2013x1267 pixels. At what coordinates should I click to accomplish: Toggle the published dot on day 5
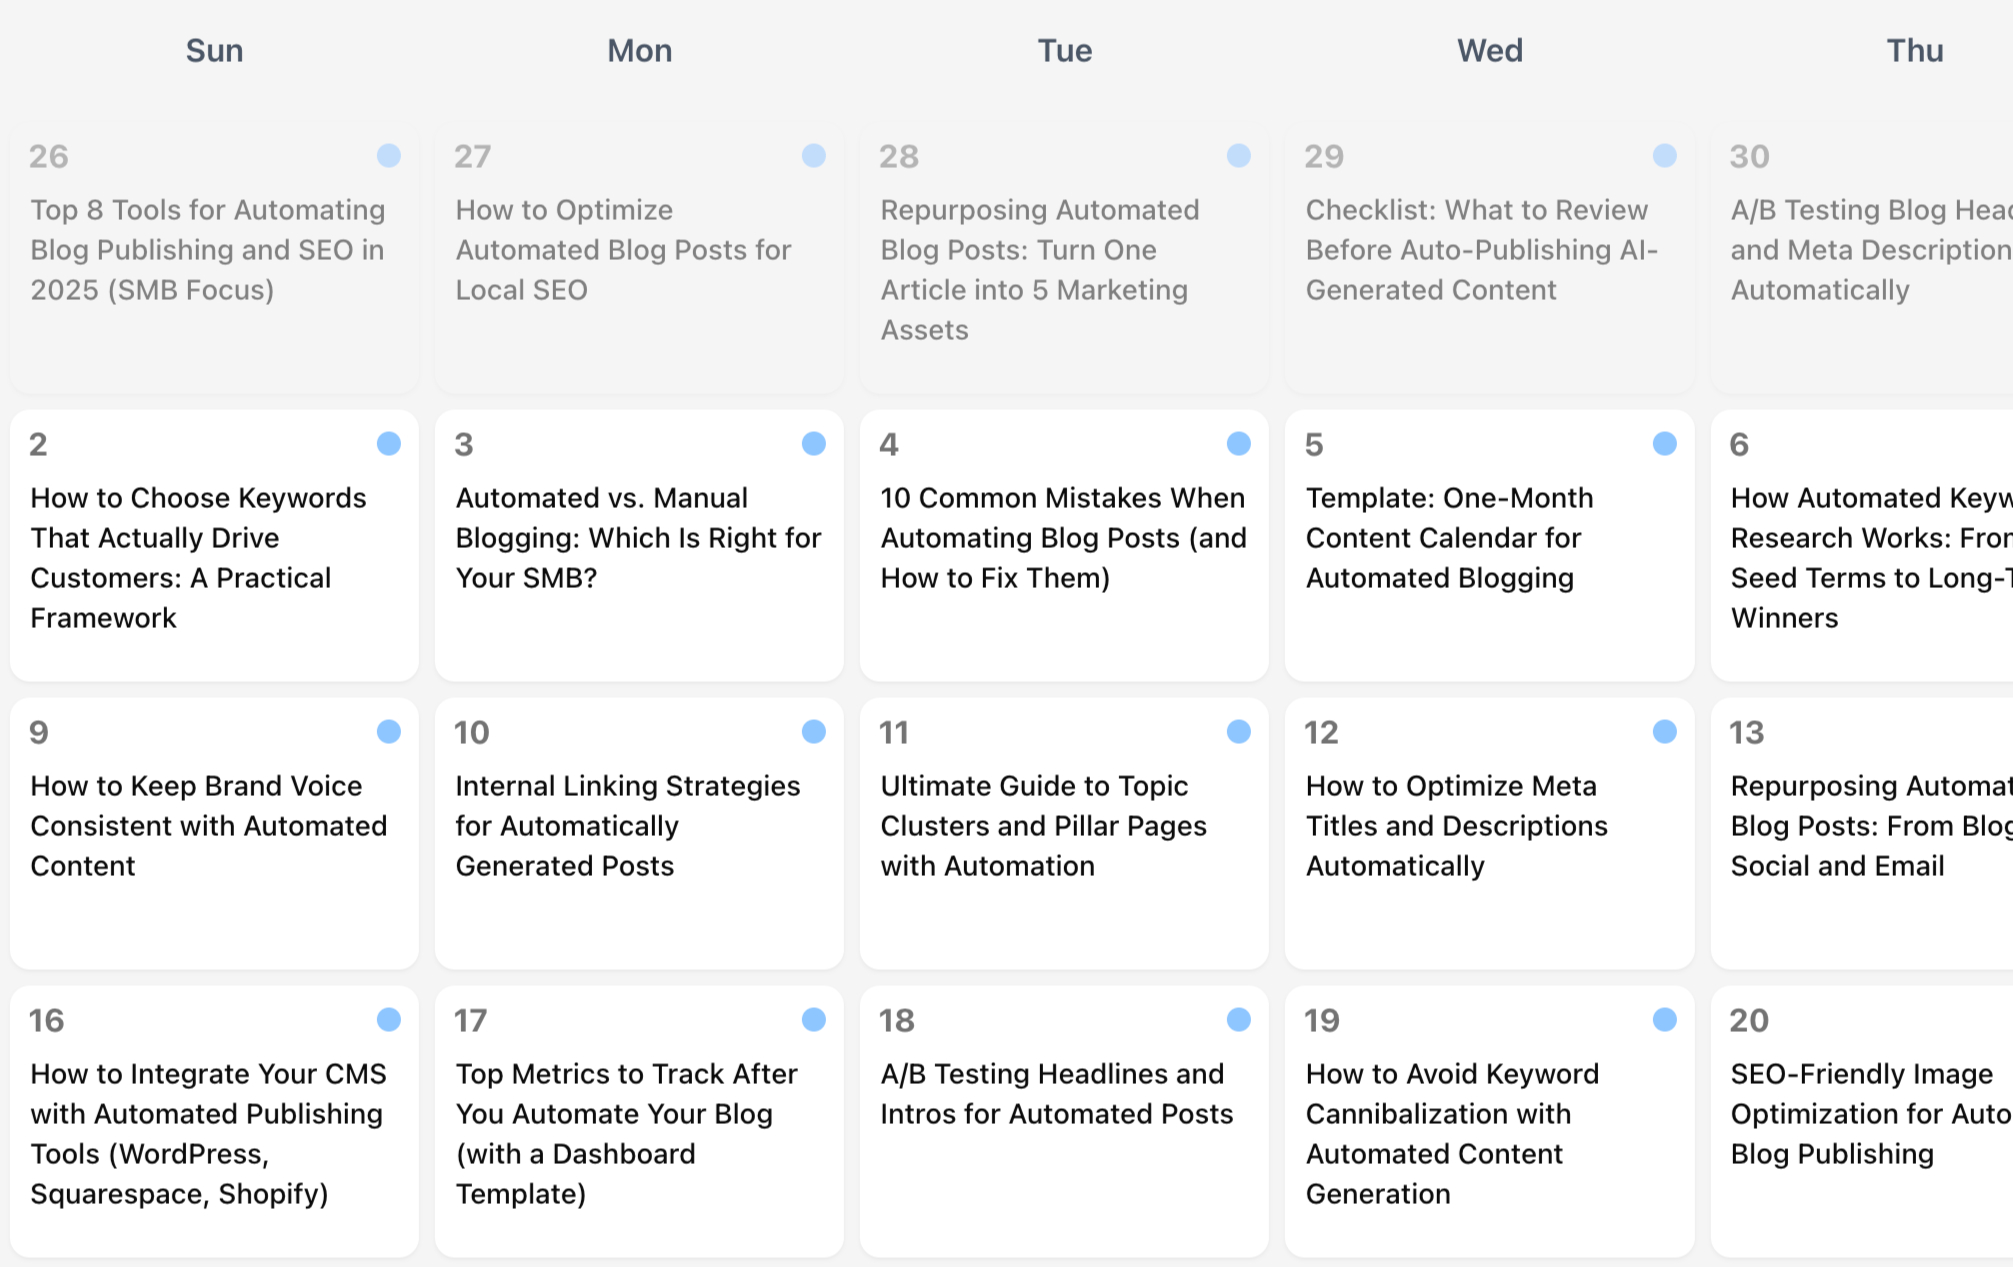(1663, 443)
